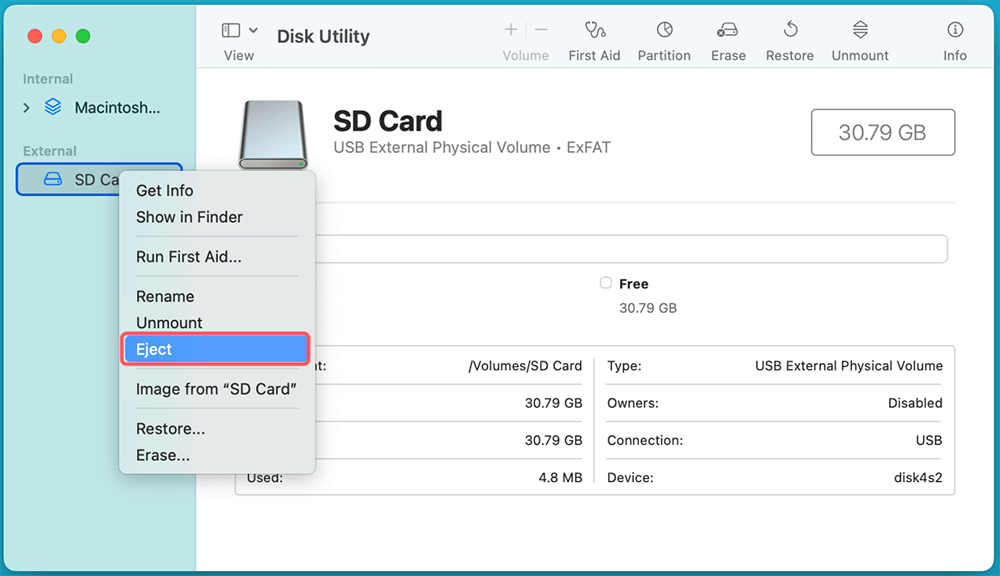This screenshot has height=576, width=1000.
Task: Click Run First Aid… menu option
Action: pos(188,257)
